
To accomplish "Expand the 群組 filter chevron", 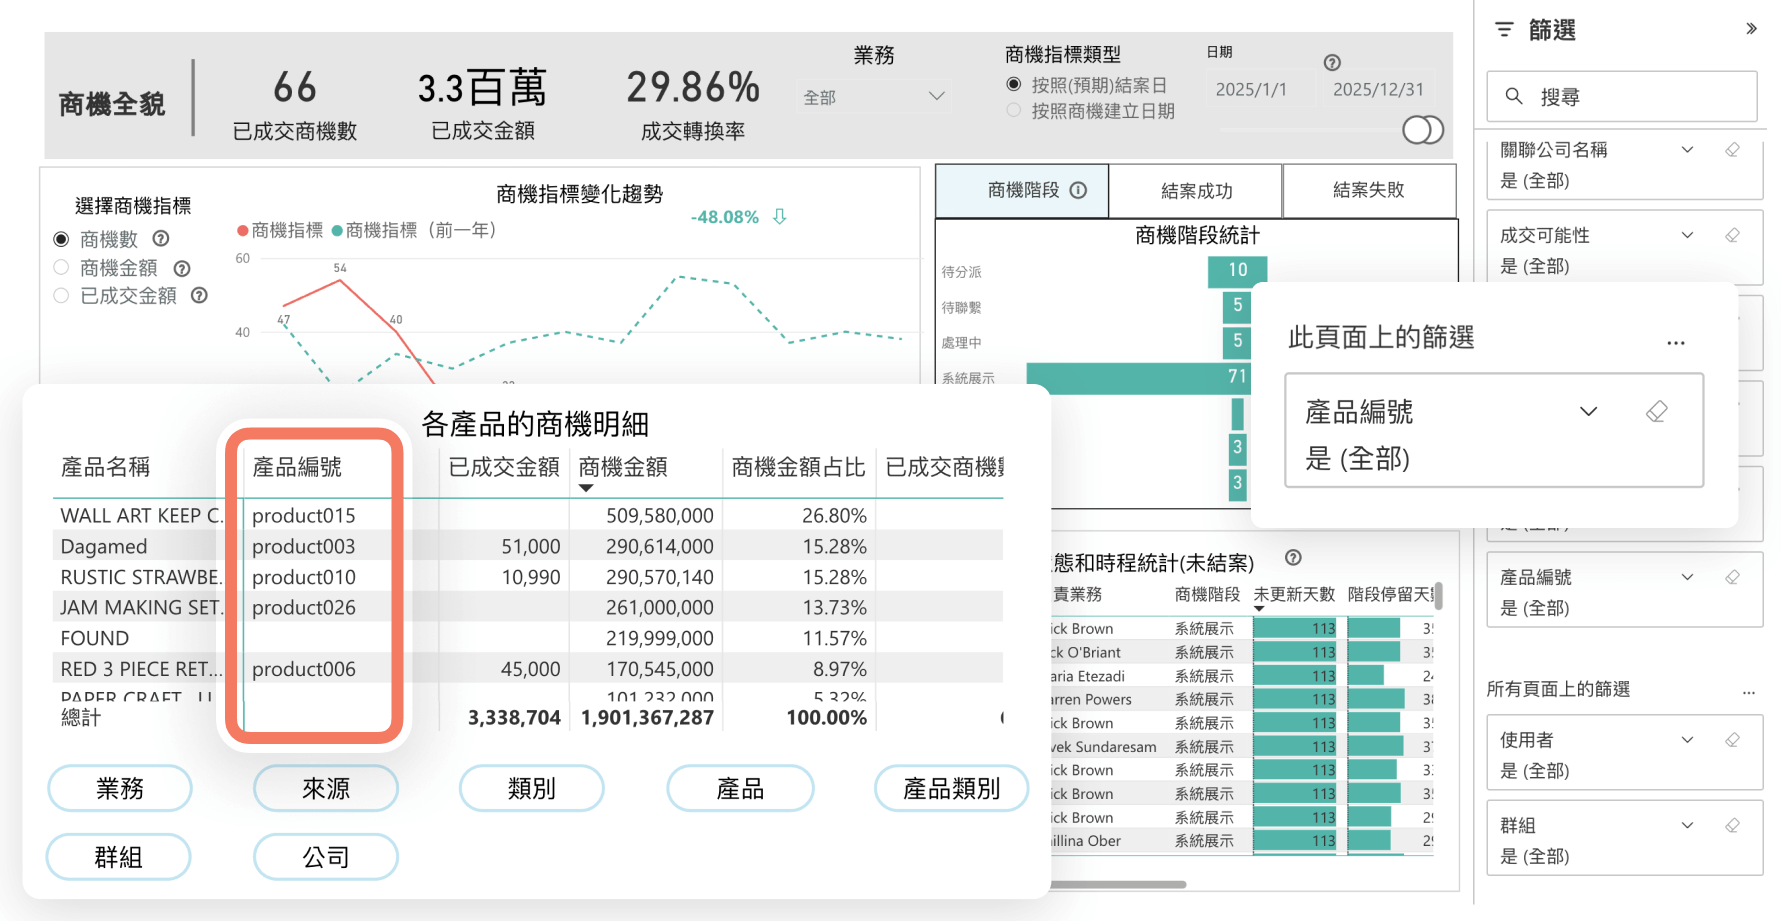I will (1687, 825).
